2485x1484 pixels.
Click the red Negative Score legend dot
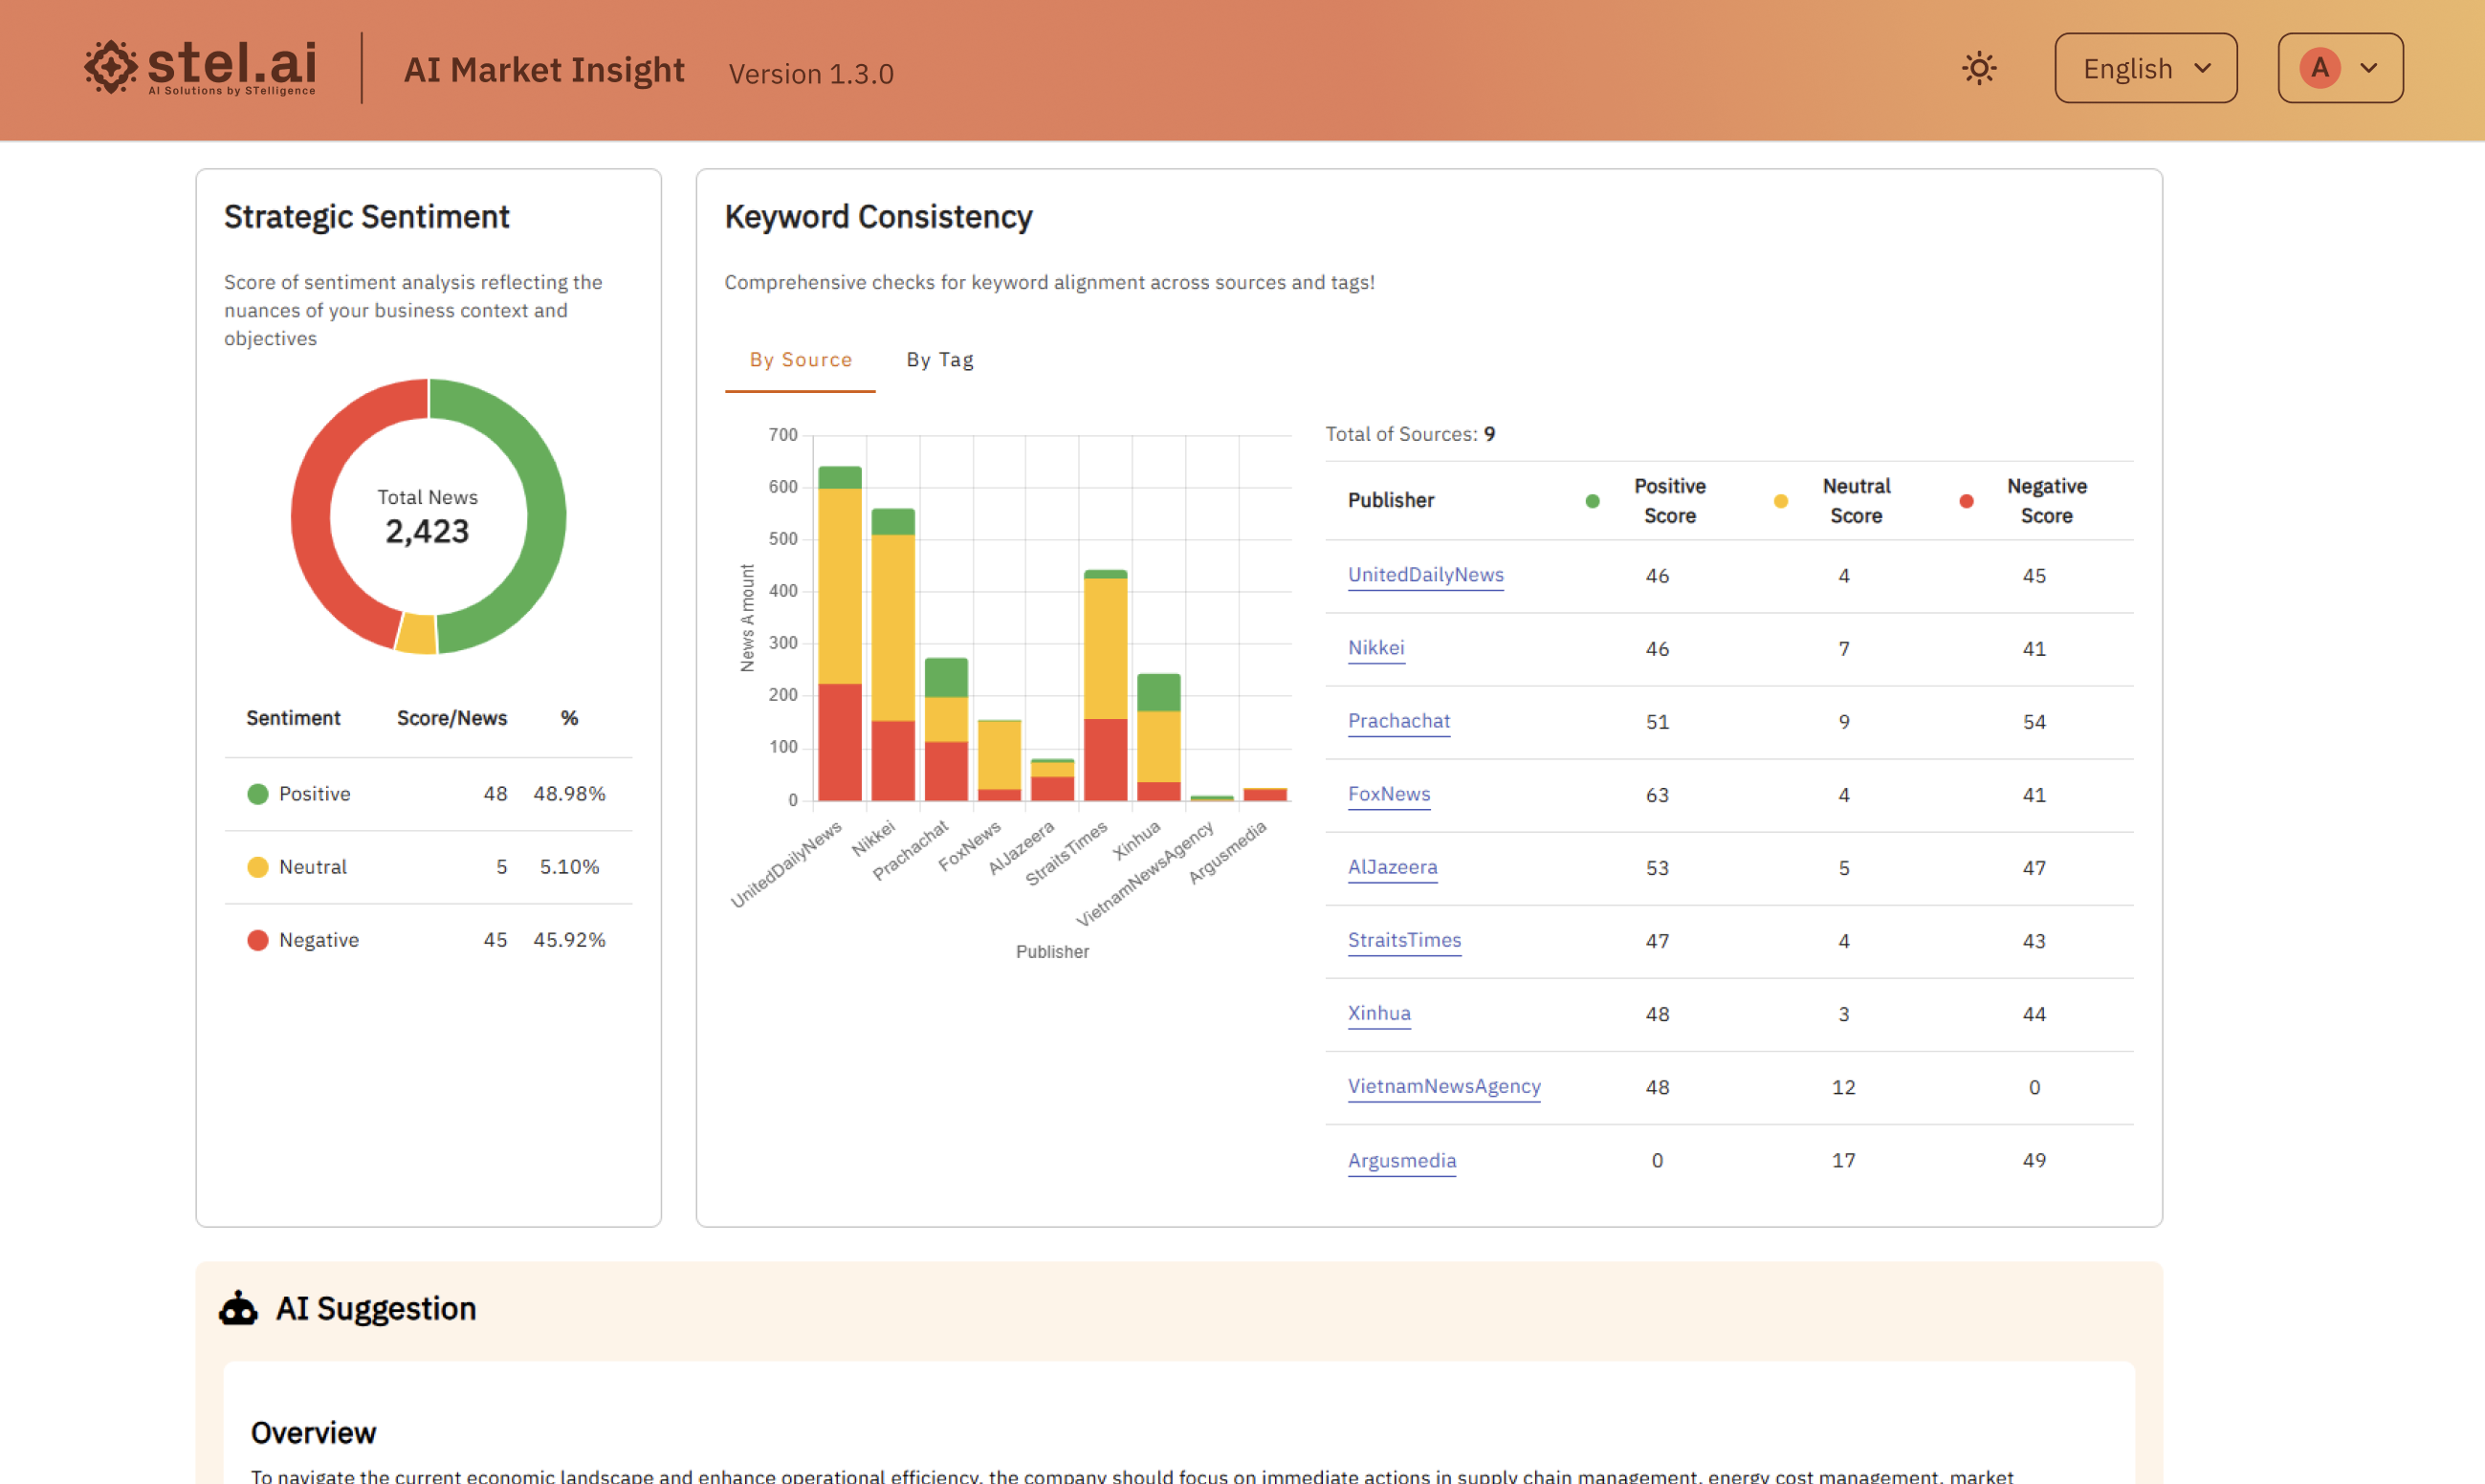pyautogui.click(x=1966, y=501)
